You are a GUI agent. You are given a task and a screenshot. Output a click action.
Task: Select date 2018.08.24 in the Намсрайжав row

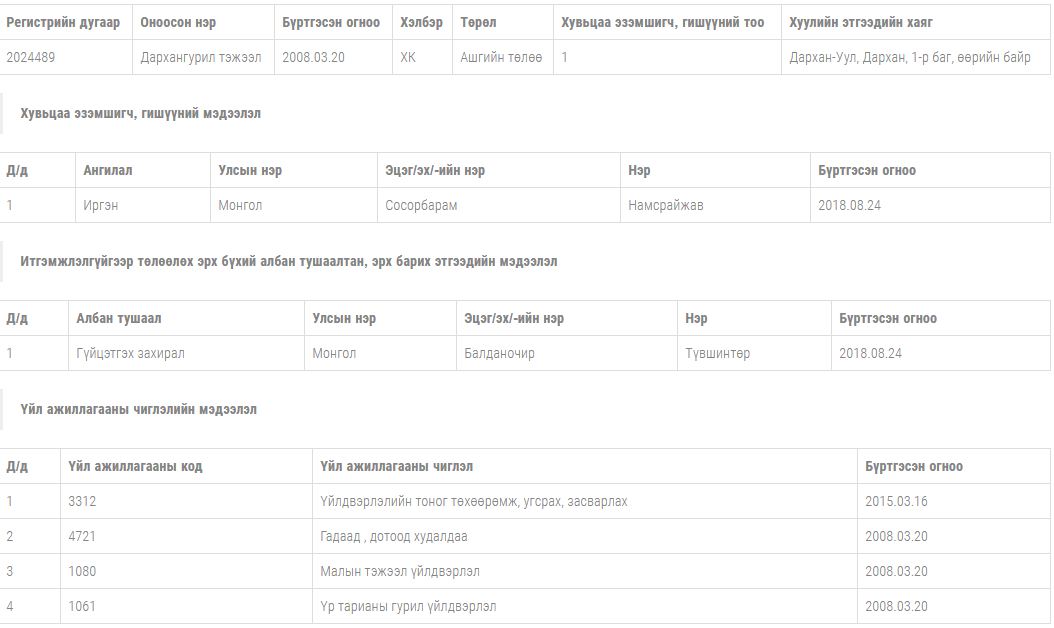[849, 205]
